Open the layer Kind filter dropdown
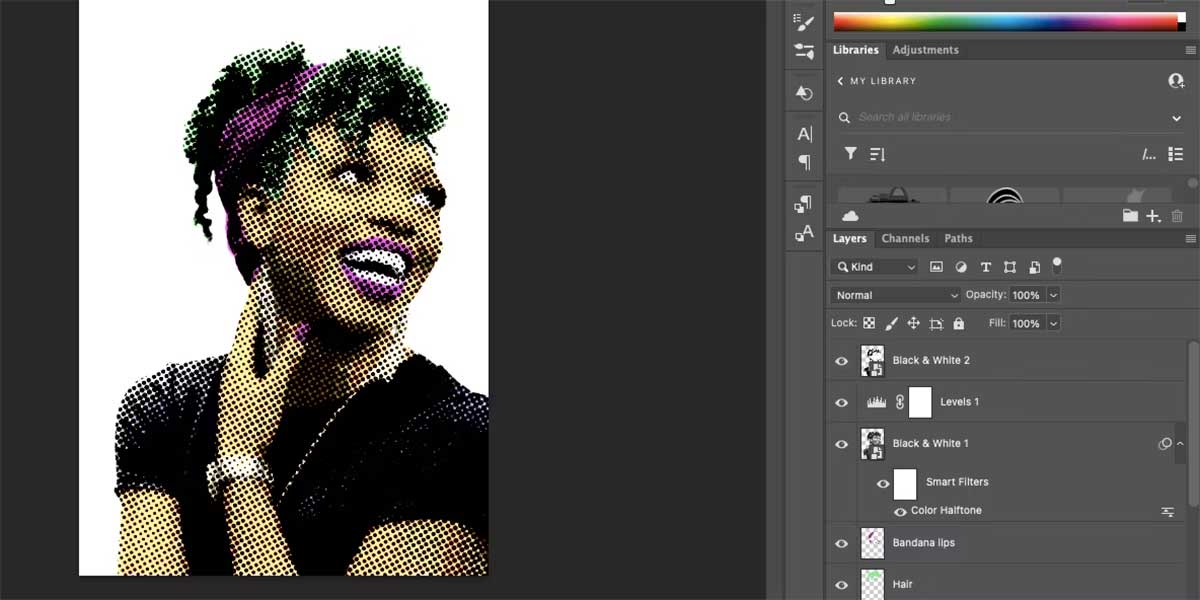 click(875, 267)
